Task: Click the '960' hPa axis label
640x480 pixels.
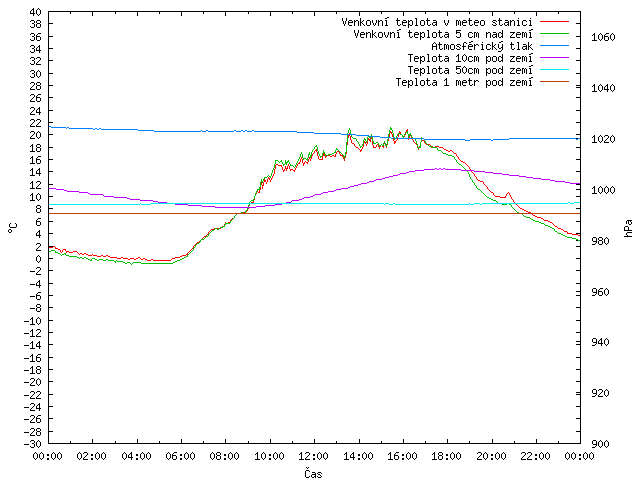Action: (600, 292)
